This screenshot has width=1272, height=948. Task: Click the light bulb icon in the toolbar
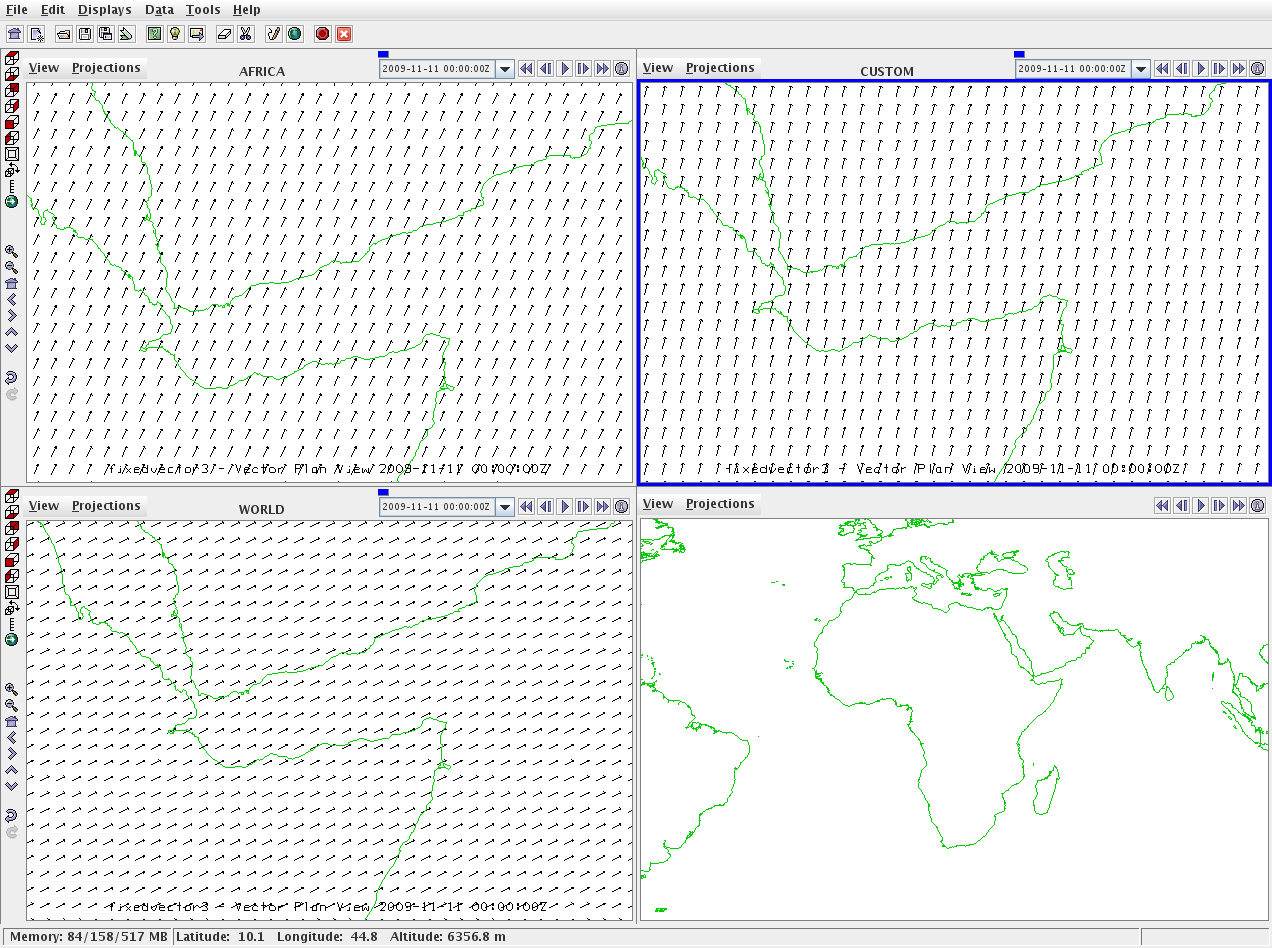pos(175,33)
